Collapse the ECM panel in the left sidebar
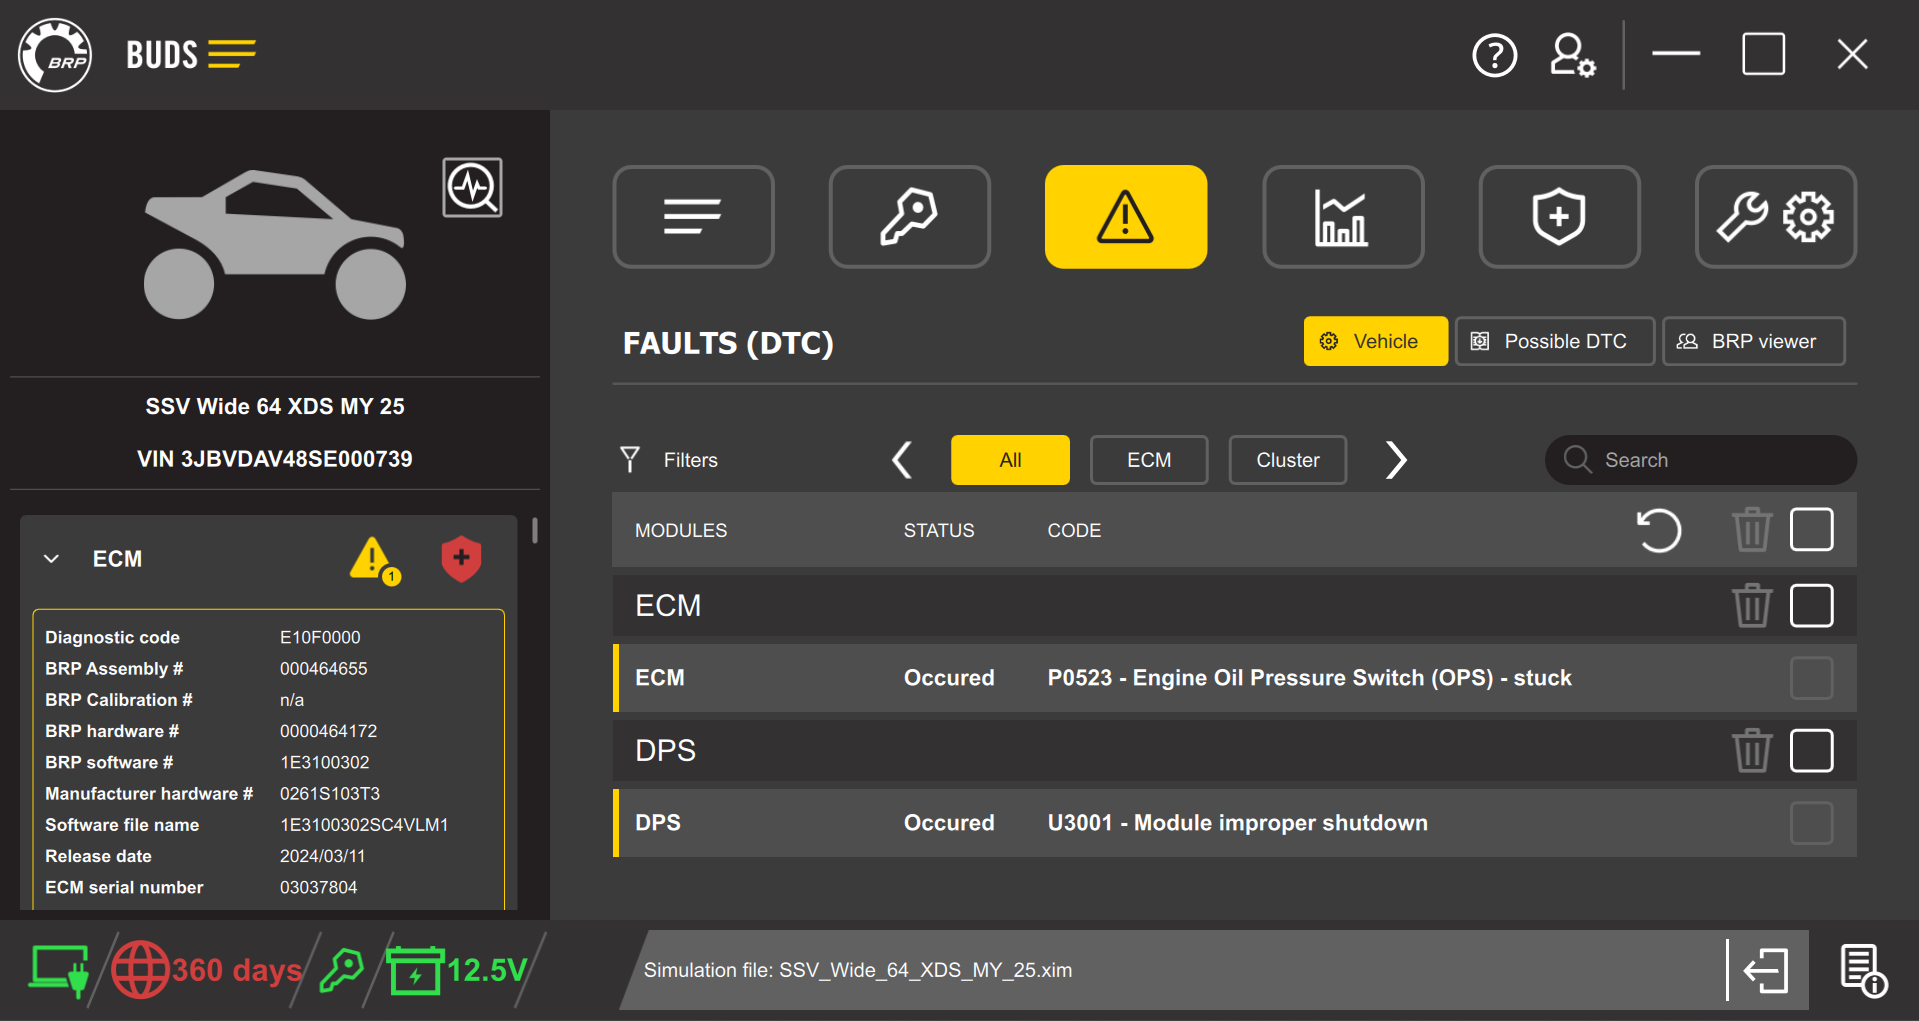Viewport: 1919px width, 1021px height. point(51,559)
